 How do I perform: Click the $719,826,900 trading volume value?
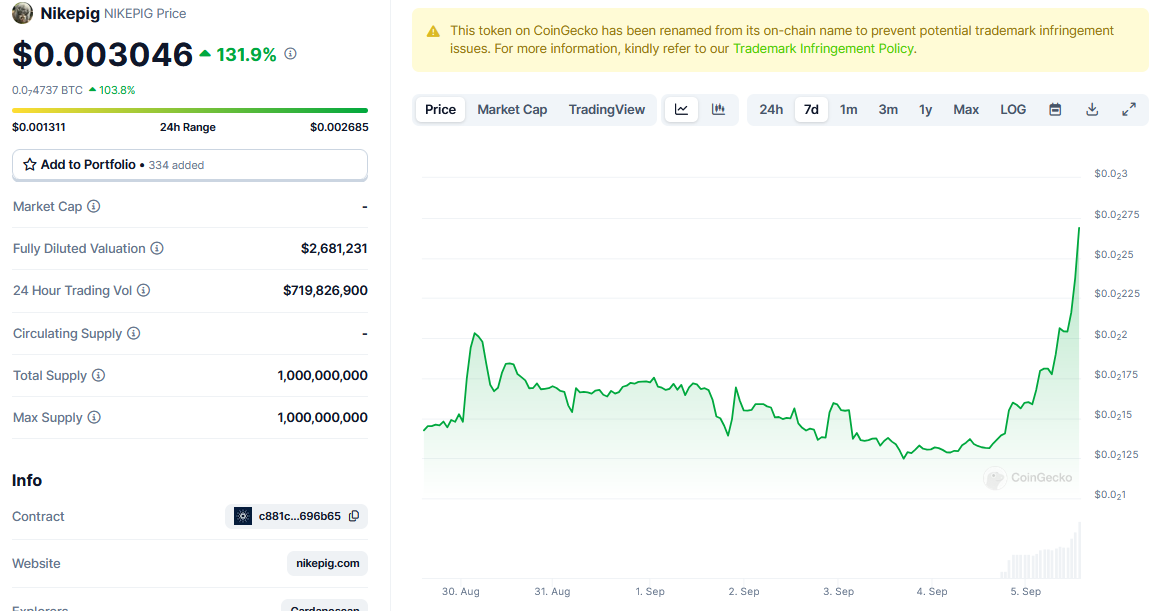coord(325,291)
